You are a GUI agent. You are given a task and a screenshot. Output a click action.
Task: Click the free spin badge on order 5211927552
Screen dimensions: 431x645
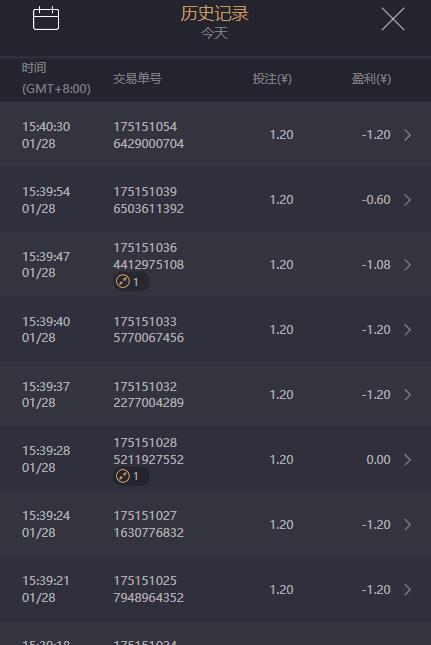tap(131, 476)
